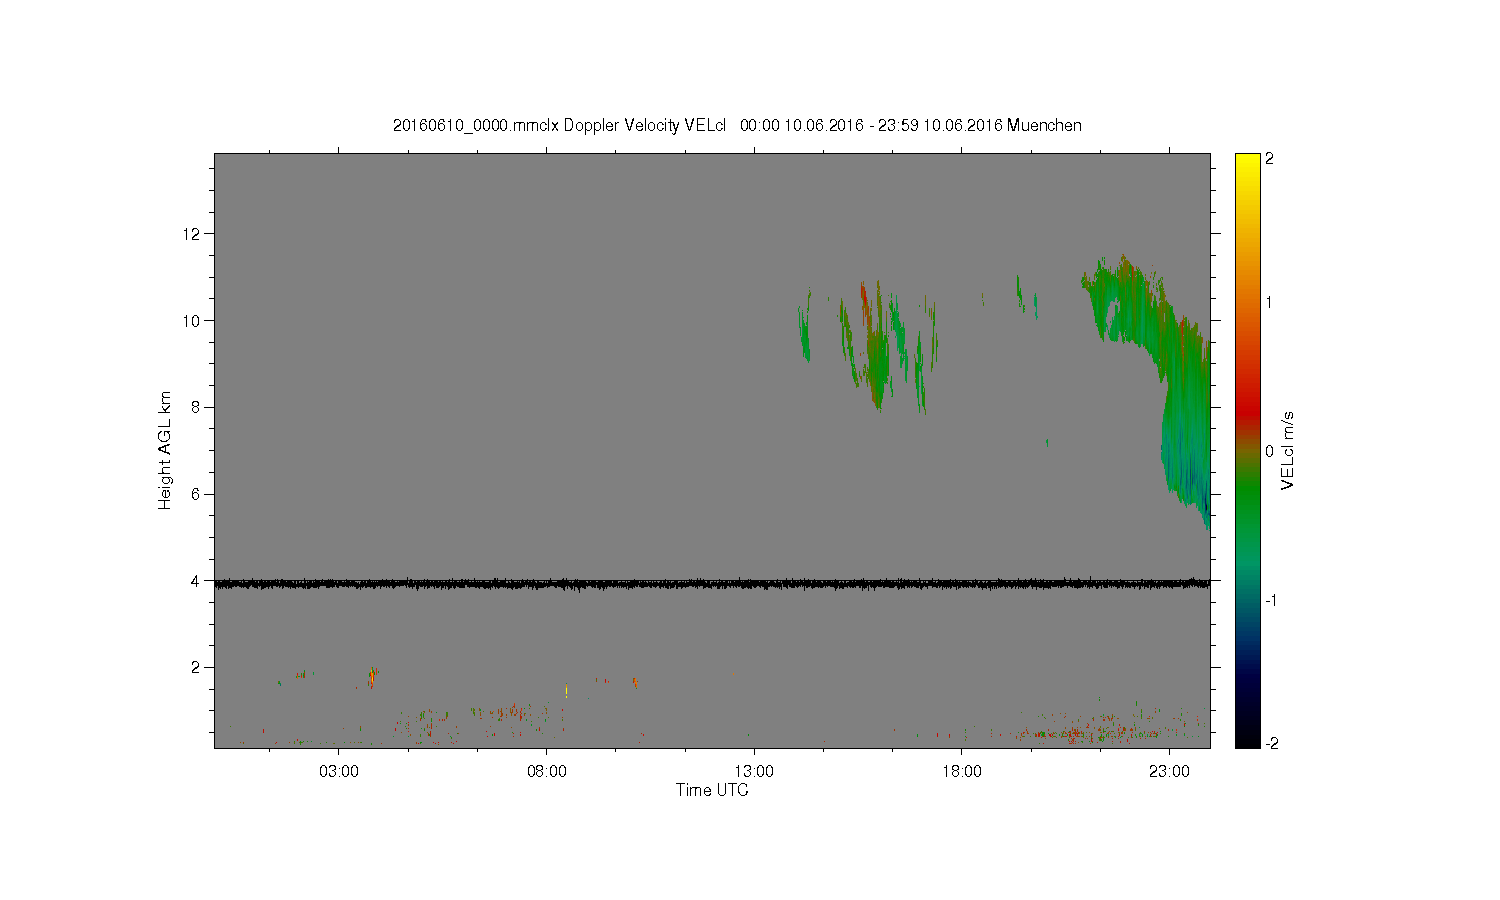Click the height tick label 4

coord(196,580)
